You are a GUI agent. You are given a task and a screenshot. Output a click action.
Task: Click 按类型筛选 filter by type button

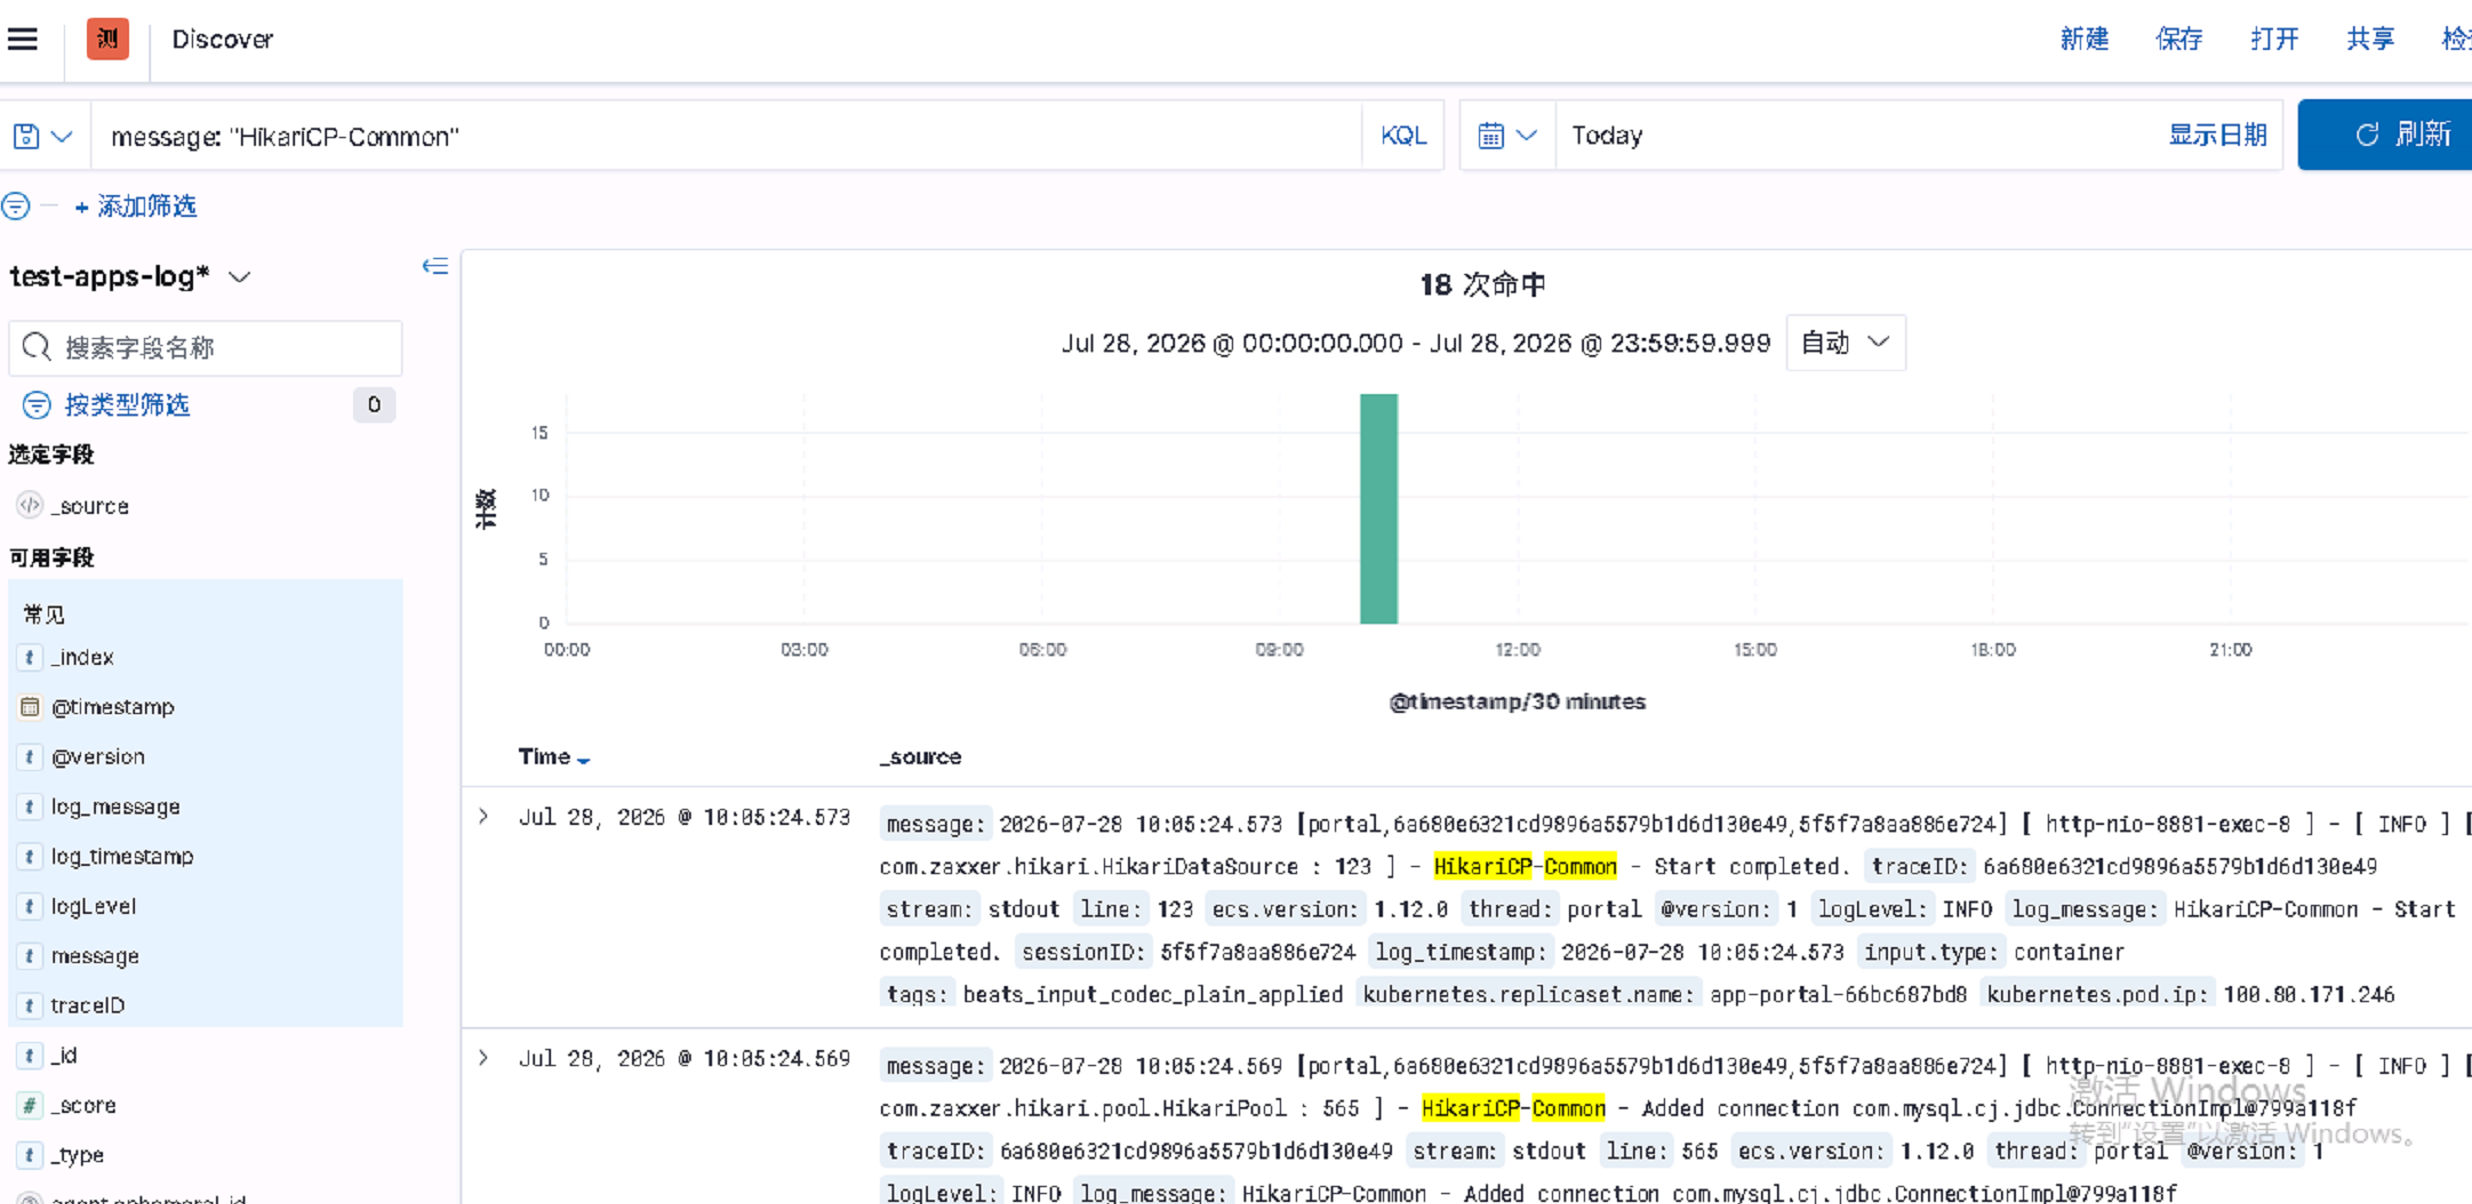[127, 405]
